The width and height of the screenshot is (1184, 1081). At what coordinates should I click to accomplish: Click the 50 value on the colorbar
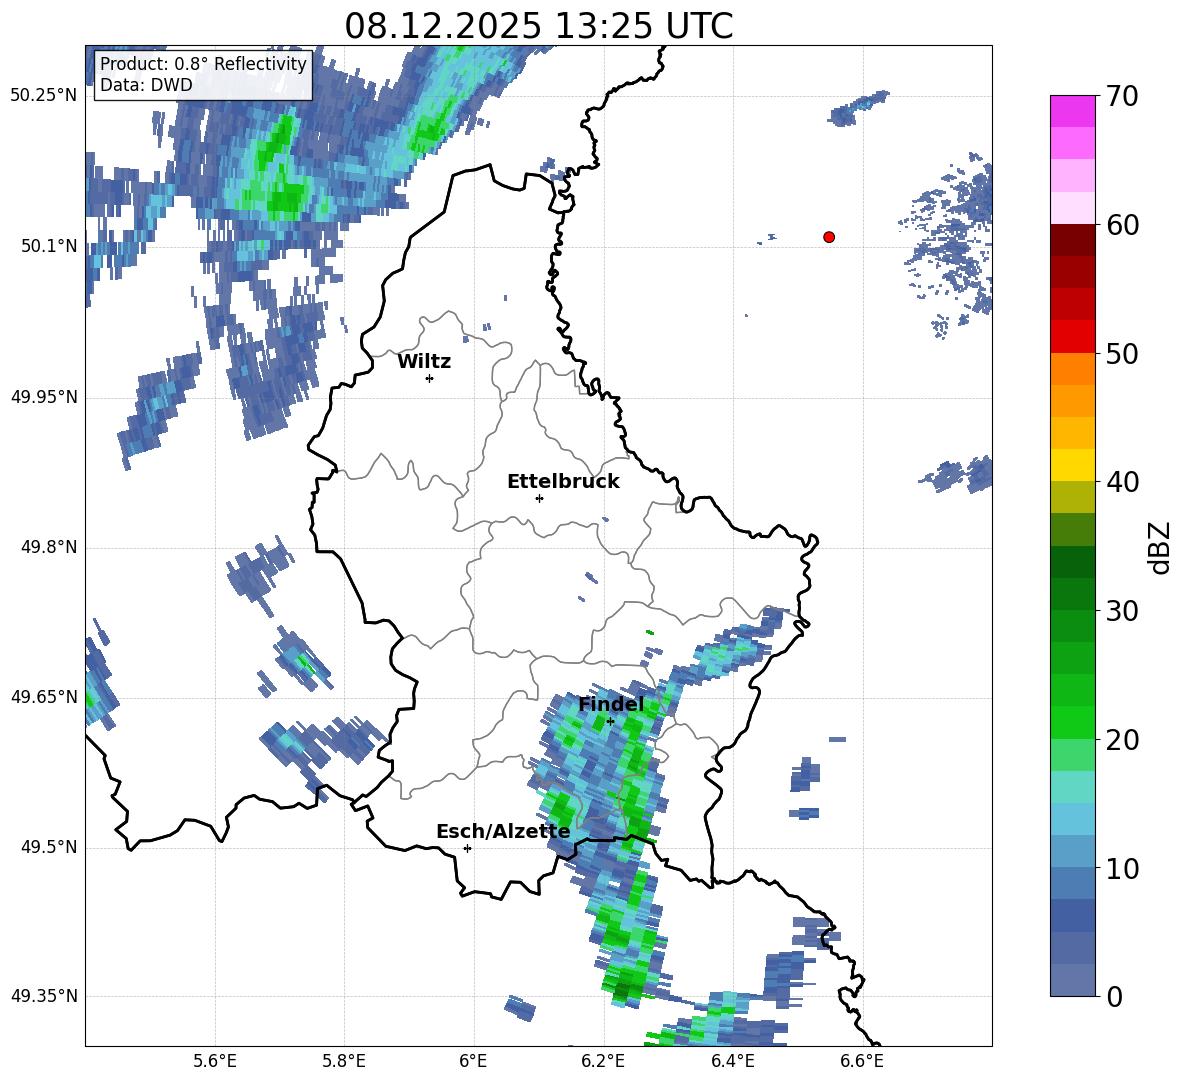(x=1123, y=353)
